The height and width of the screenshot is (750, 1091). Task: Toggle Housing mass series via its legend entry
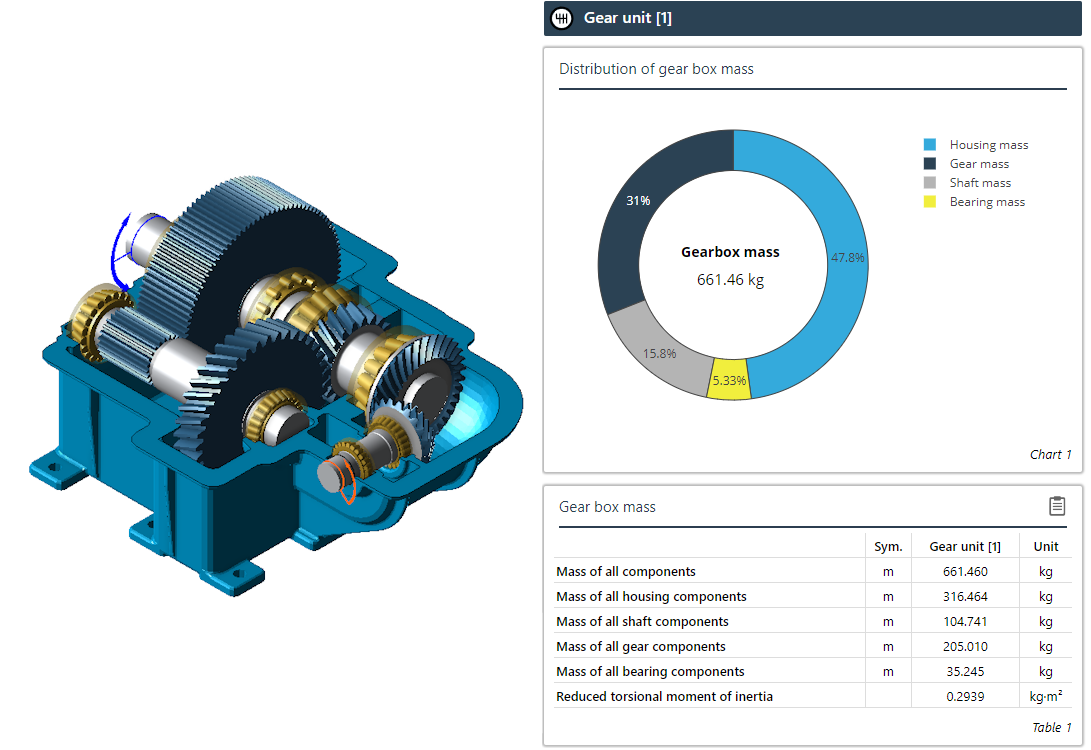click(988, 144)
